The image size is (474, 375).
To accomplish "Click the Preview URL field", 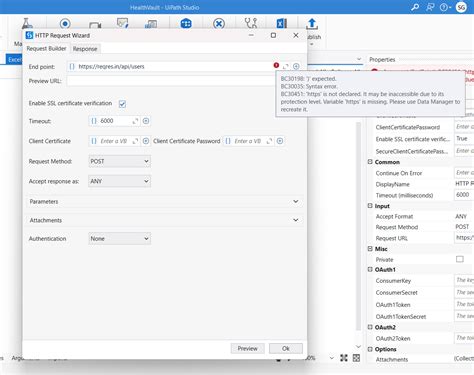I will pyautogui.click(x=171, y=81).
